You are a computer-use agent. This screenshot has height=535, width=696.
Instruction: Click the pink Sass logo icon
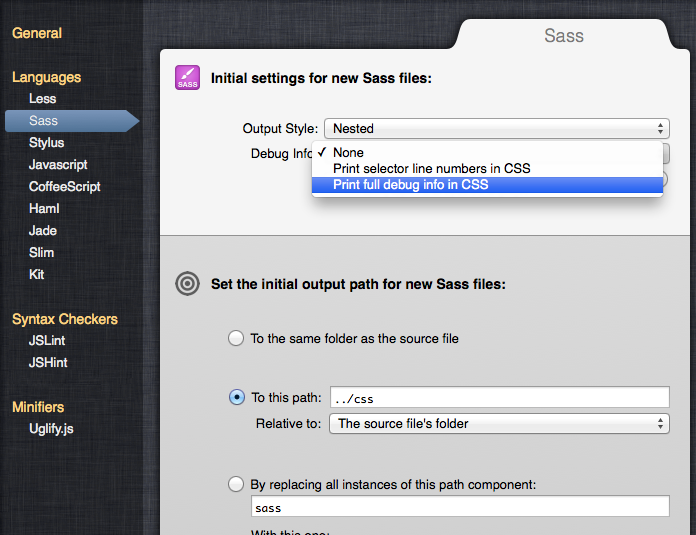tap(187, 78)
